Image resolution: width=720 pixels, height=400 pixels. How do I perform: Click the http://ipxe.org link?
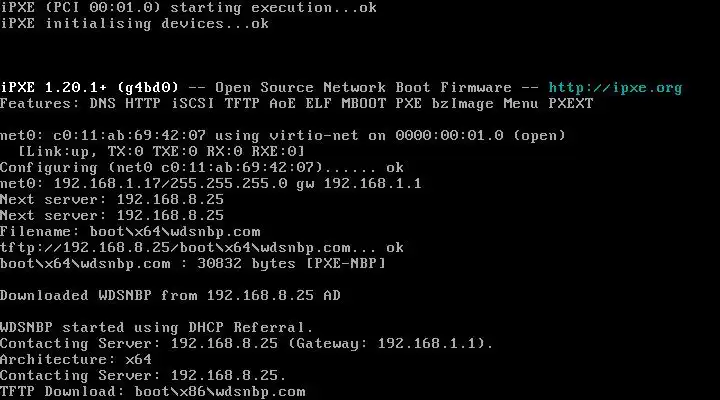tap(615, 87)
